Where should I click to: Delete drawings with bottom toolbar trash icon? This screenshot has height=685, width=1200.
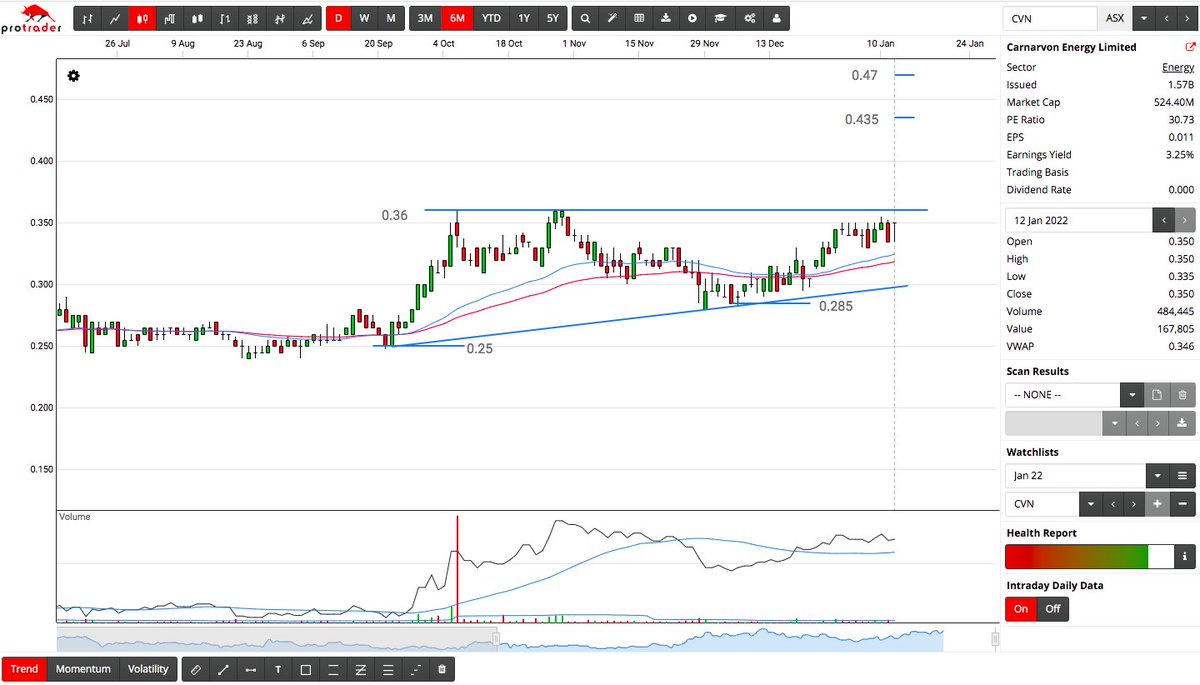tap(442, 669)
